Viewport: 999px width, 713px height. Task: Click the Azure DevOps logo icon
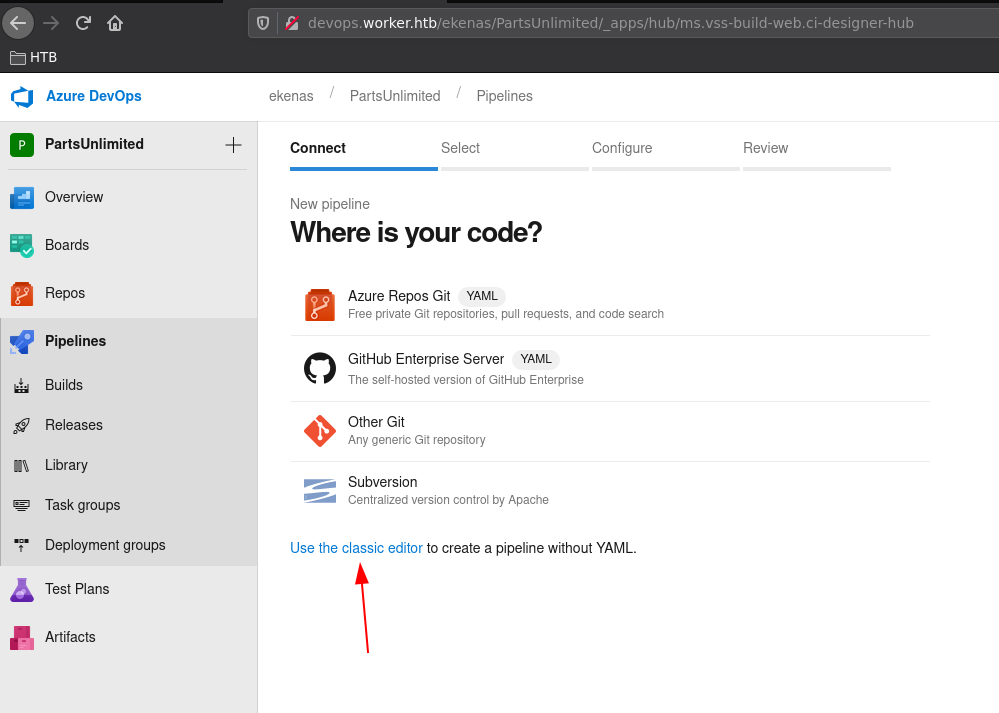pos(22,97)
